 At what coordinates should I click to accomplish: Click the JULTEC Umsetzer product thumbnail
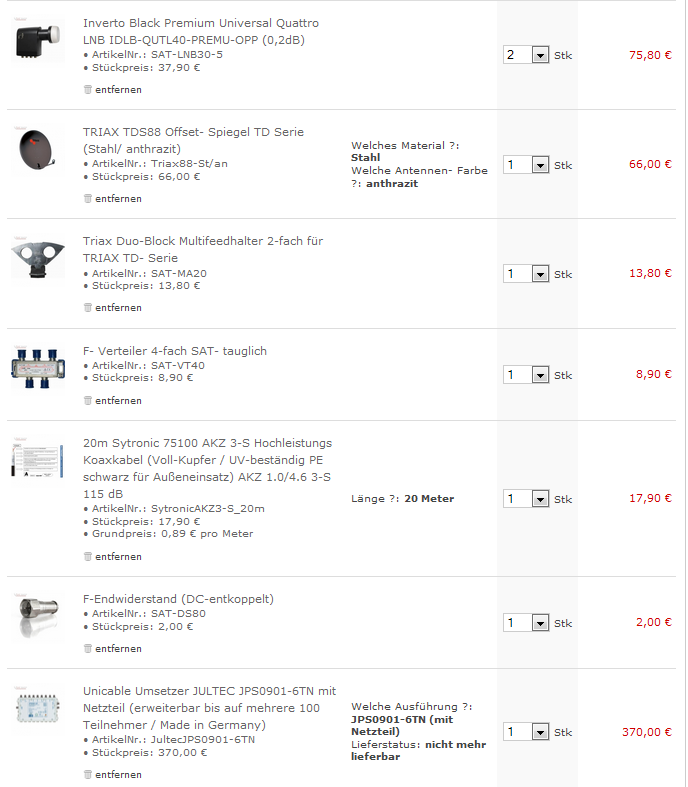(x=38, y=709)
